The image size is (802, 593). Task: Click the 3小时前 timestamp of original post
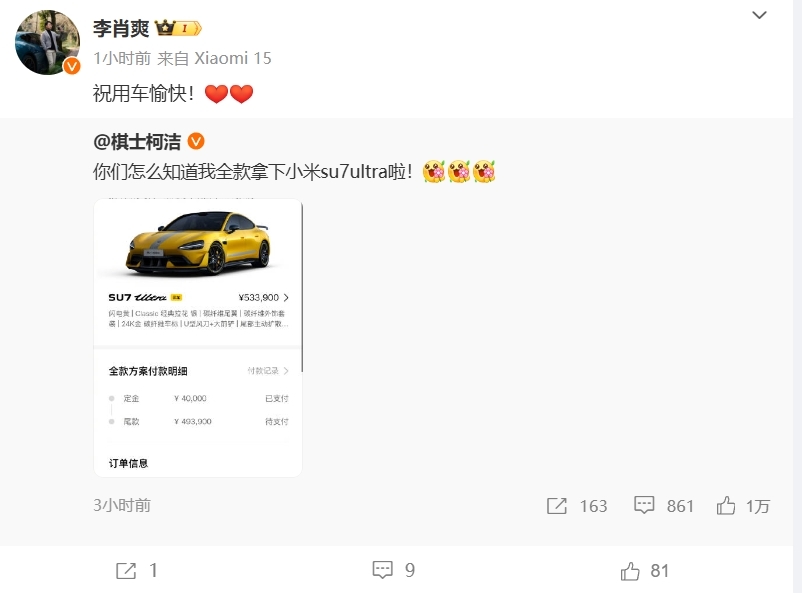pos(122,506)
